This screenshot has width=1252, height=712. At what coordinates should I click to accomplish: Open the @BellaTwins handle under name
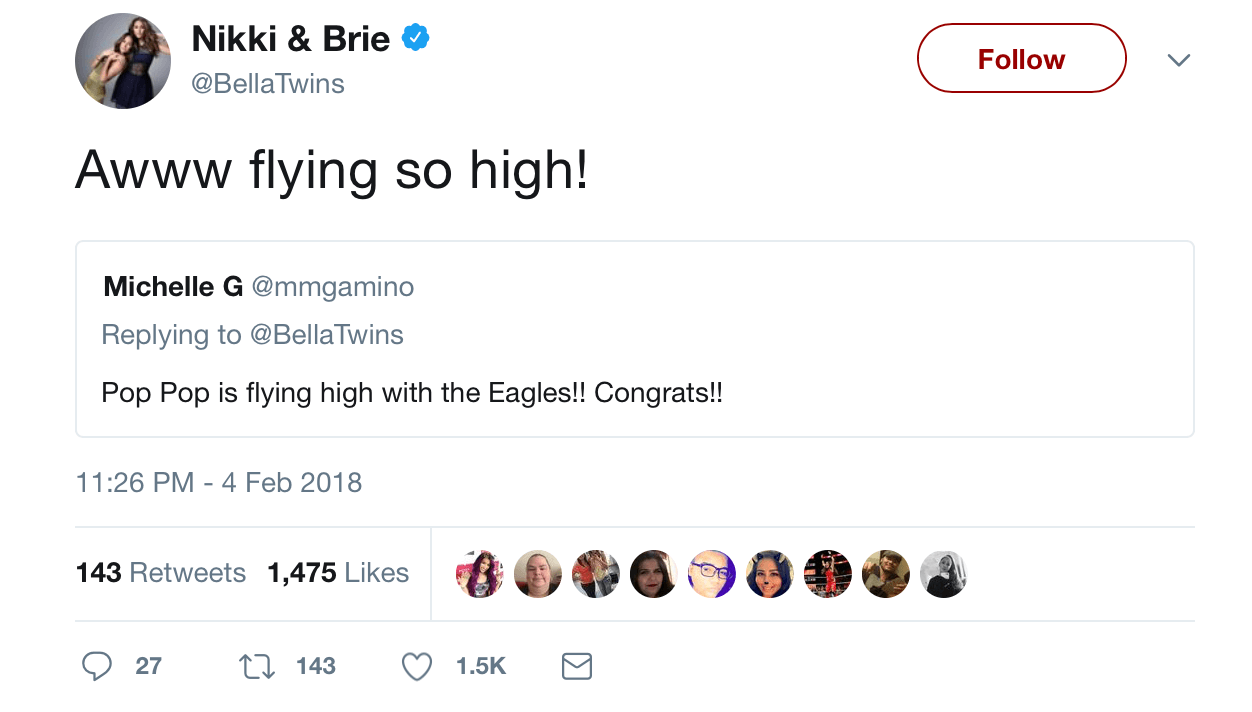267,84
